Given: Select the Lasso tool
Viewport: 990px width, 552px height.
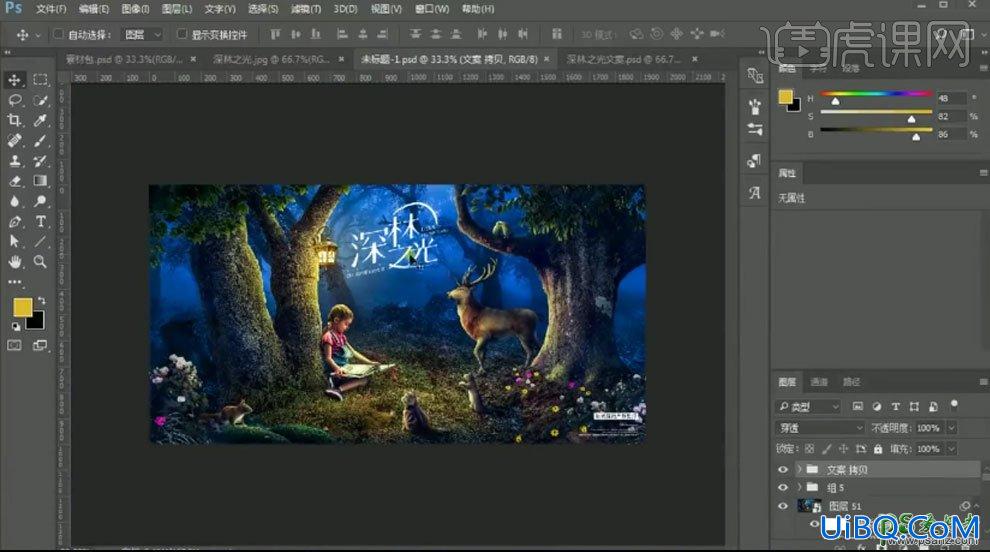Looking at the screenshot, I should click(x=15, y=100).
